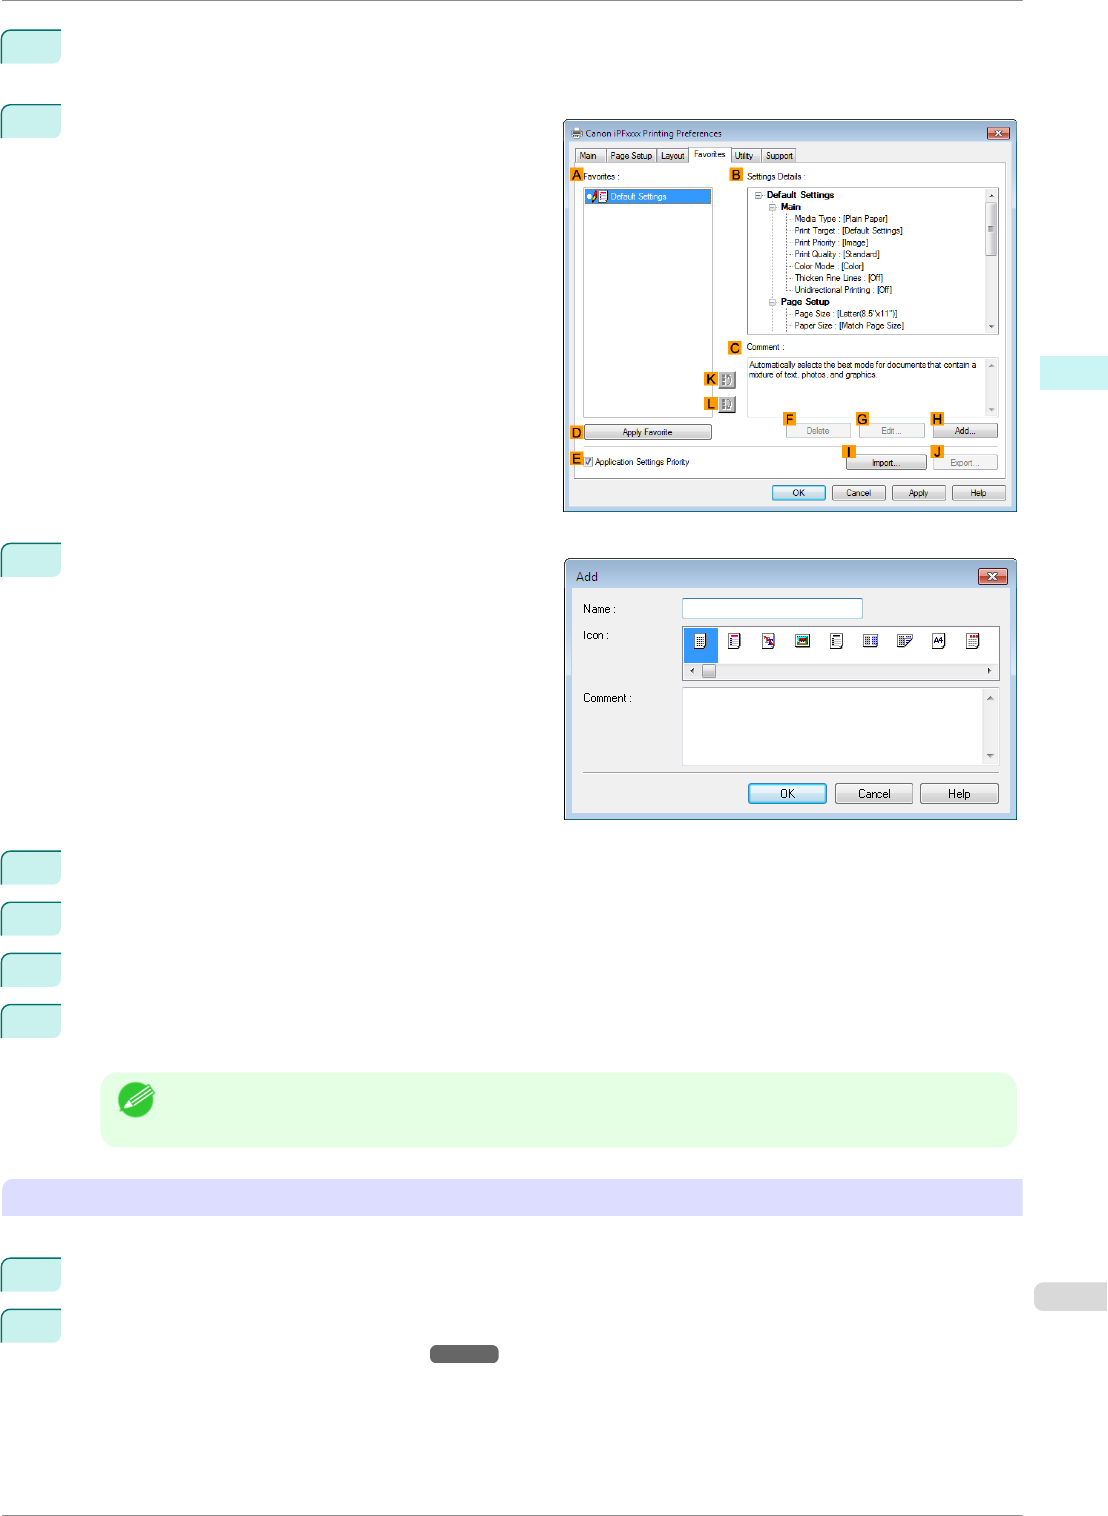Open the Support tab
This screenshot has width=1108, height=1516.
tap(779, 156)
